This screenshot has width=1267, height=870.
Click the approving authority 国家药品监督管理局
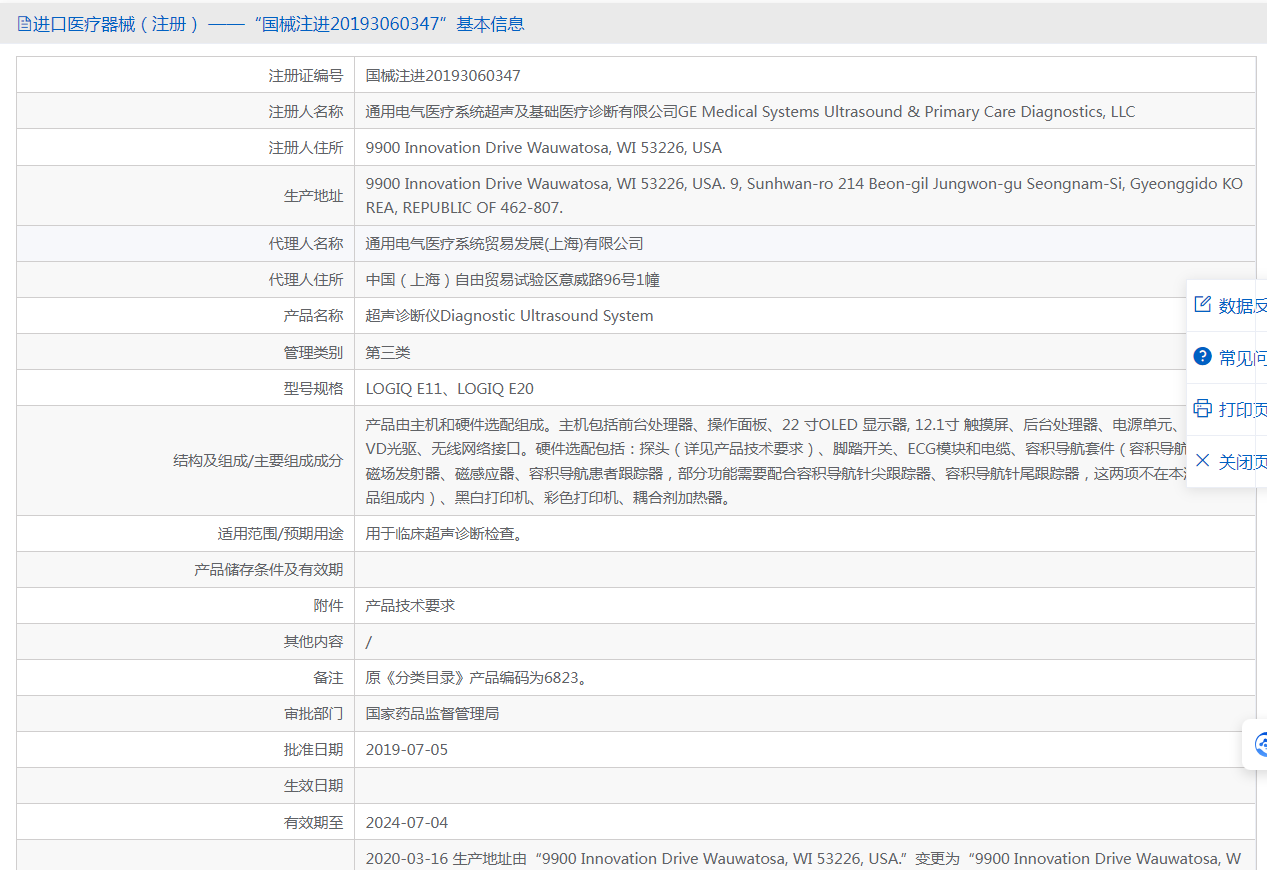point(433,714)
